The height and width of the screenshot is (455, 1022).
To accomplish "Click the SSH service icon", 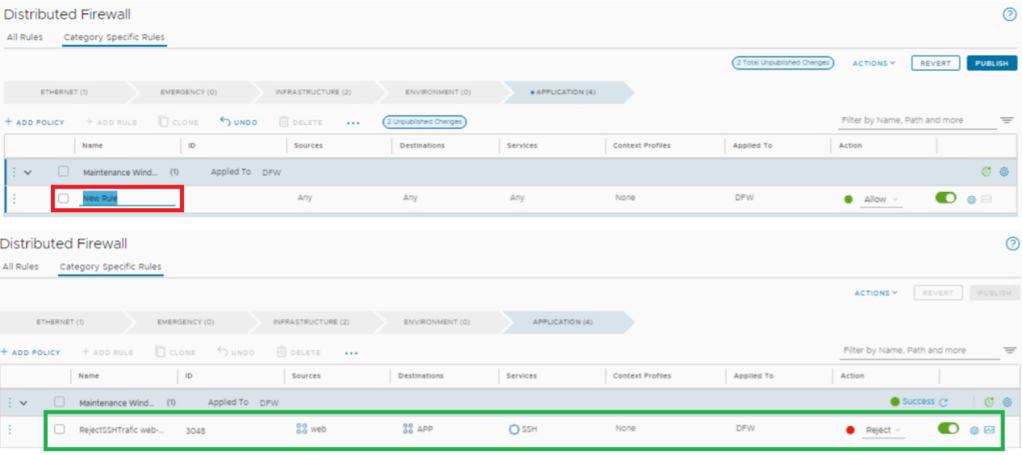I will (514, 429).
